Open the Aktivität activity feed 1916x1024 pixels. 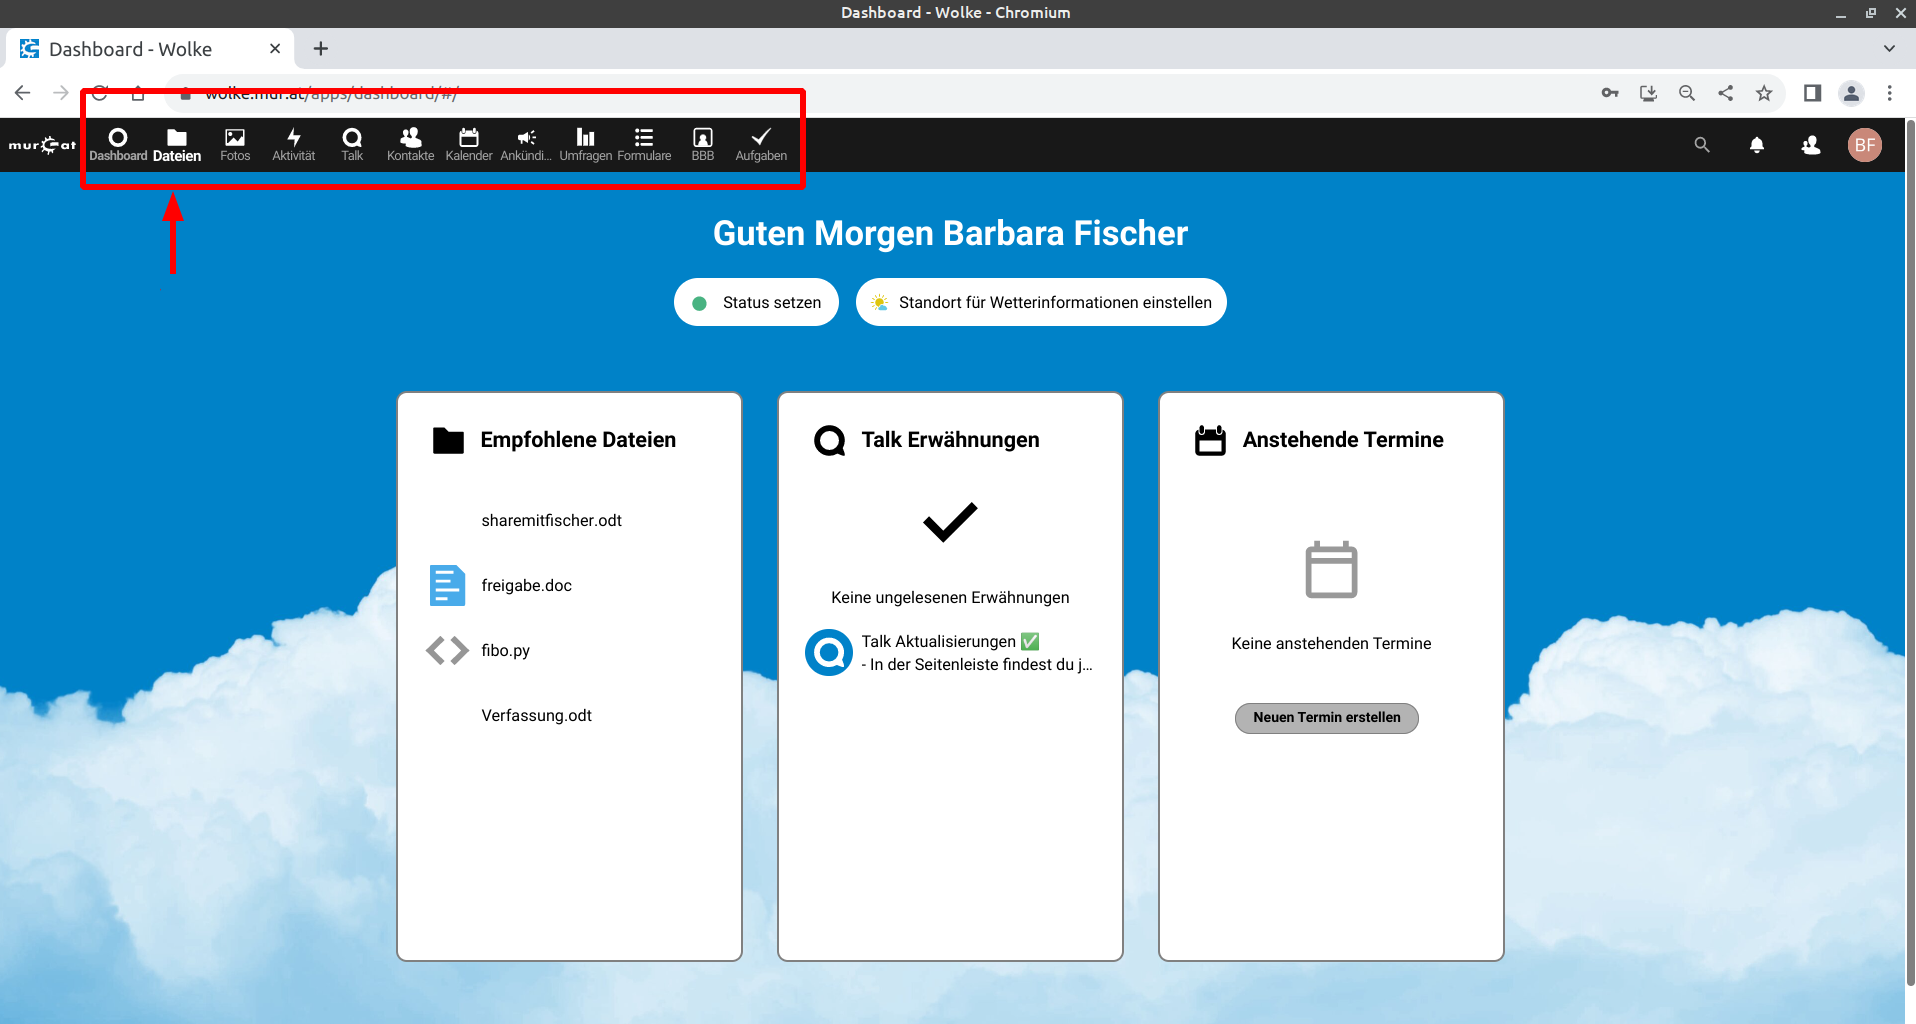pos(293,144)
